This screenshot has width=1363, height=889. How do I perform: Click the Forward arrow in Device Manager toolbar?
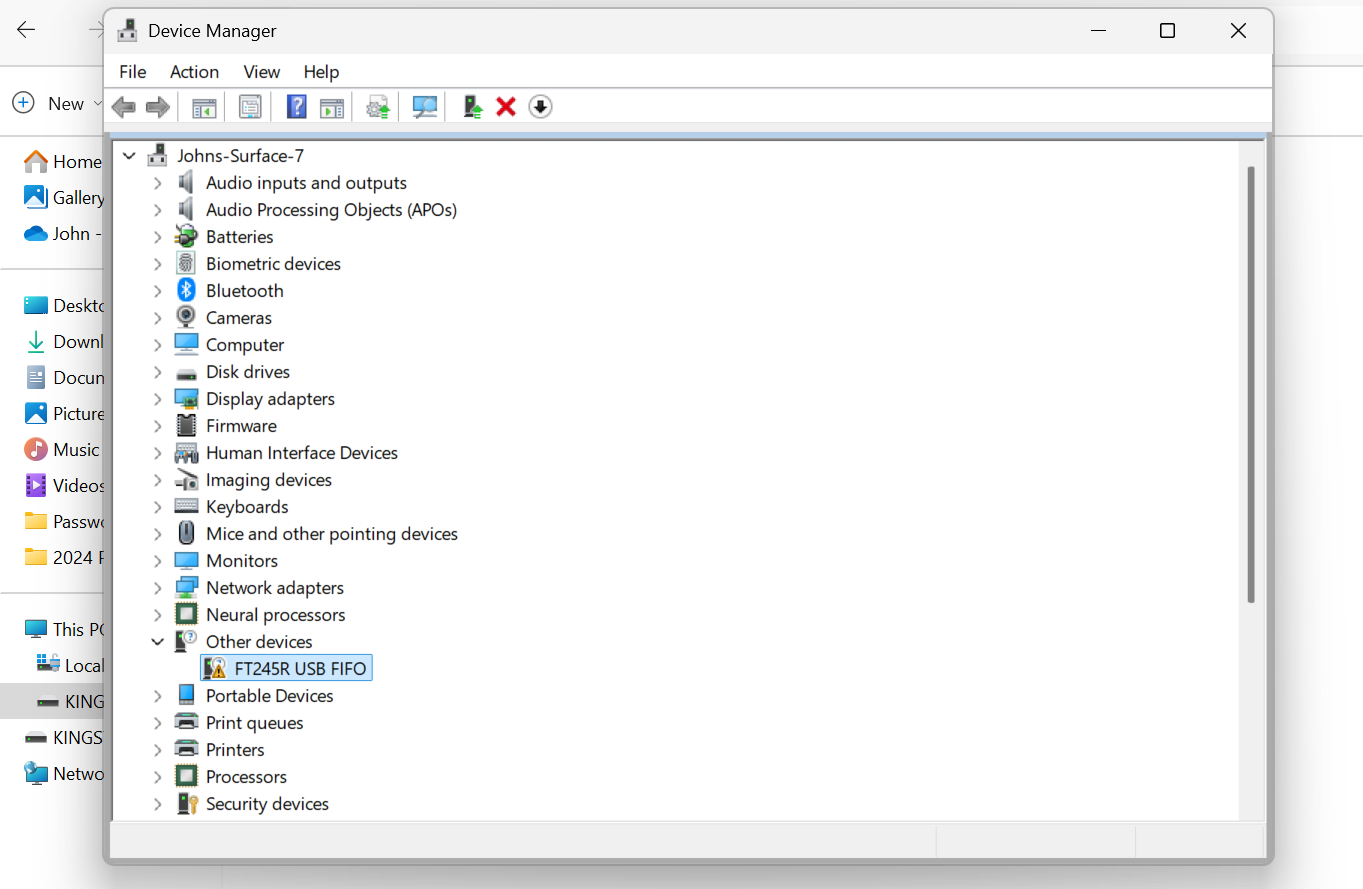pyautogui.click(x=158, y=107)
